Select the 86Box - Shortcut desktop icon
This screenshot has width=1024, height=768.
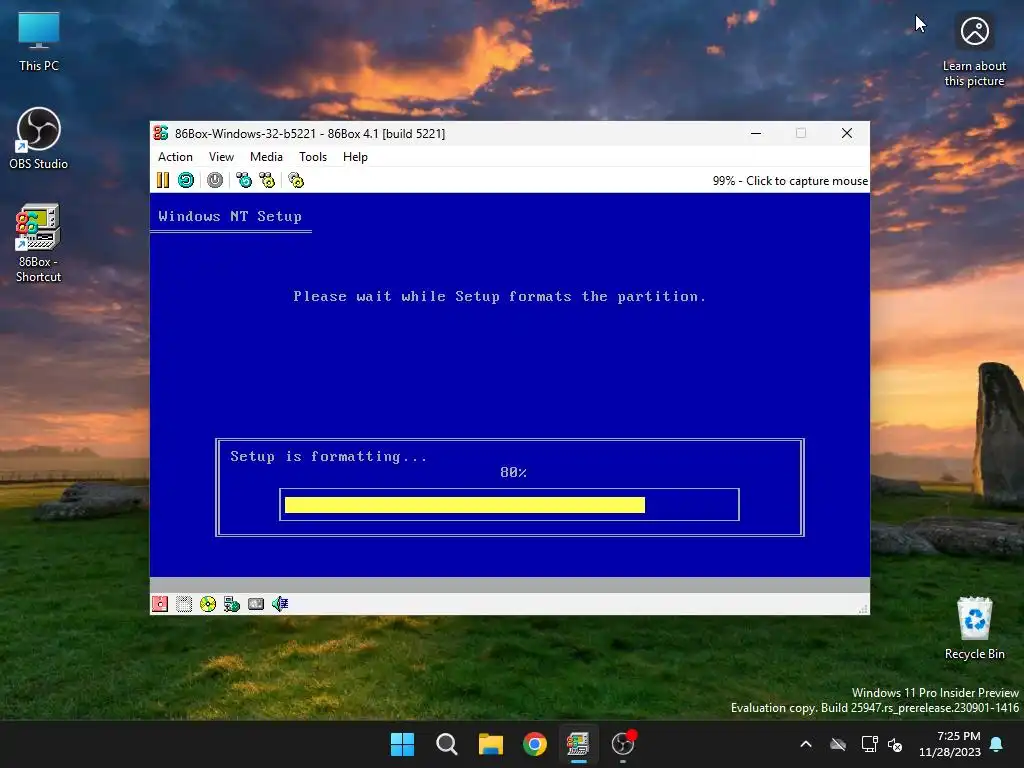tap(39, 243)
